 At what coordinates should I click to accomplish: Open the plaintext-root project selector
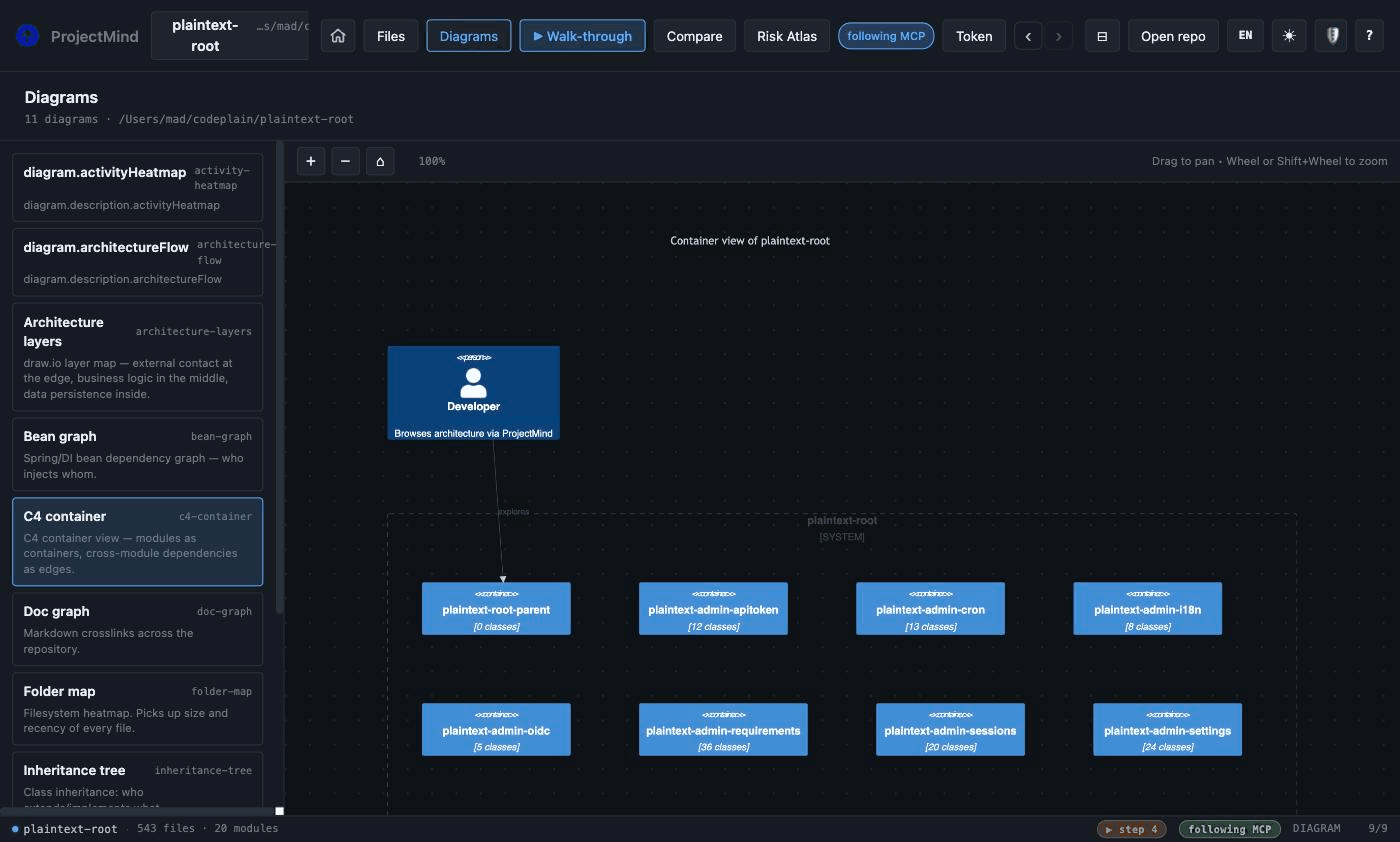click(230, 36)
